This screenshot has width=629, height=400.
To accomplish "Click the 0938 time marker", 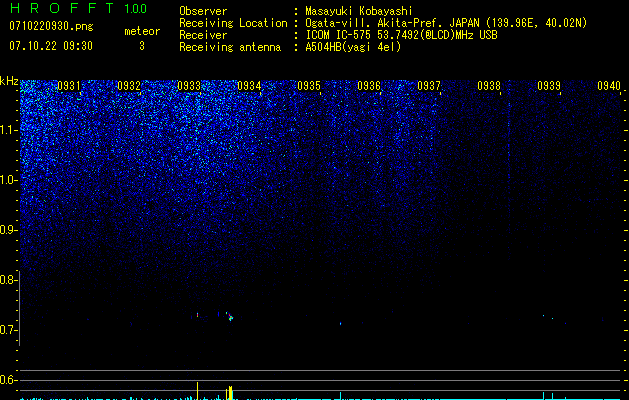I will (489, 86).
